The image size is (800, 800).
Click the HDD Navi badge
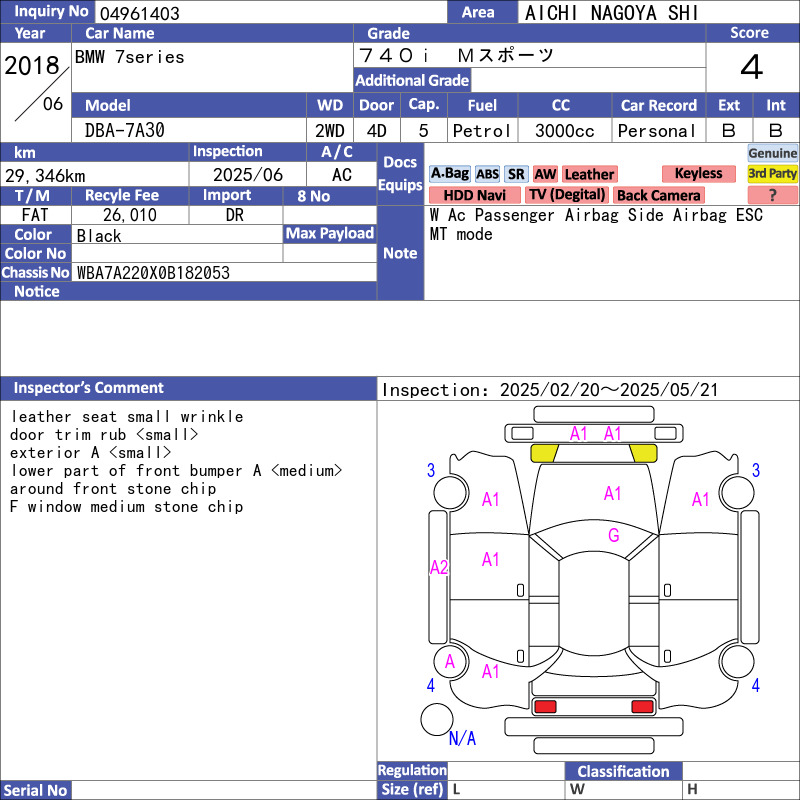tap(474, 195)
